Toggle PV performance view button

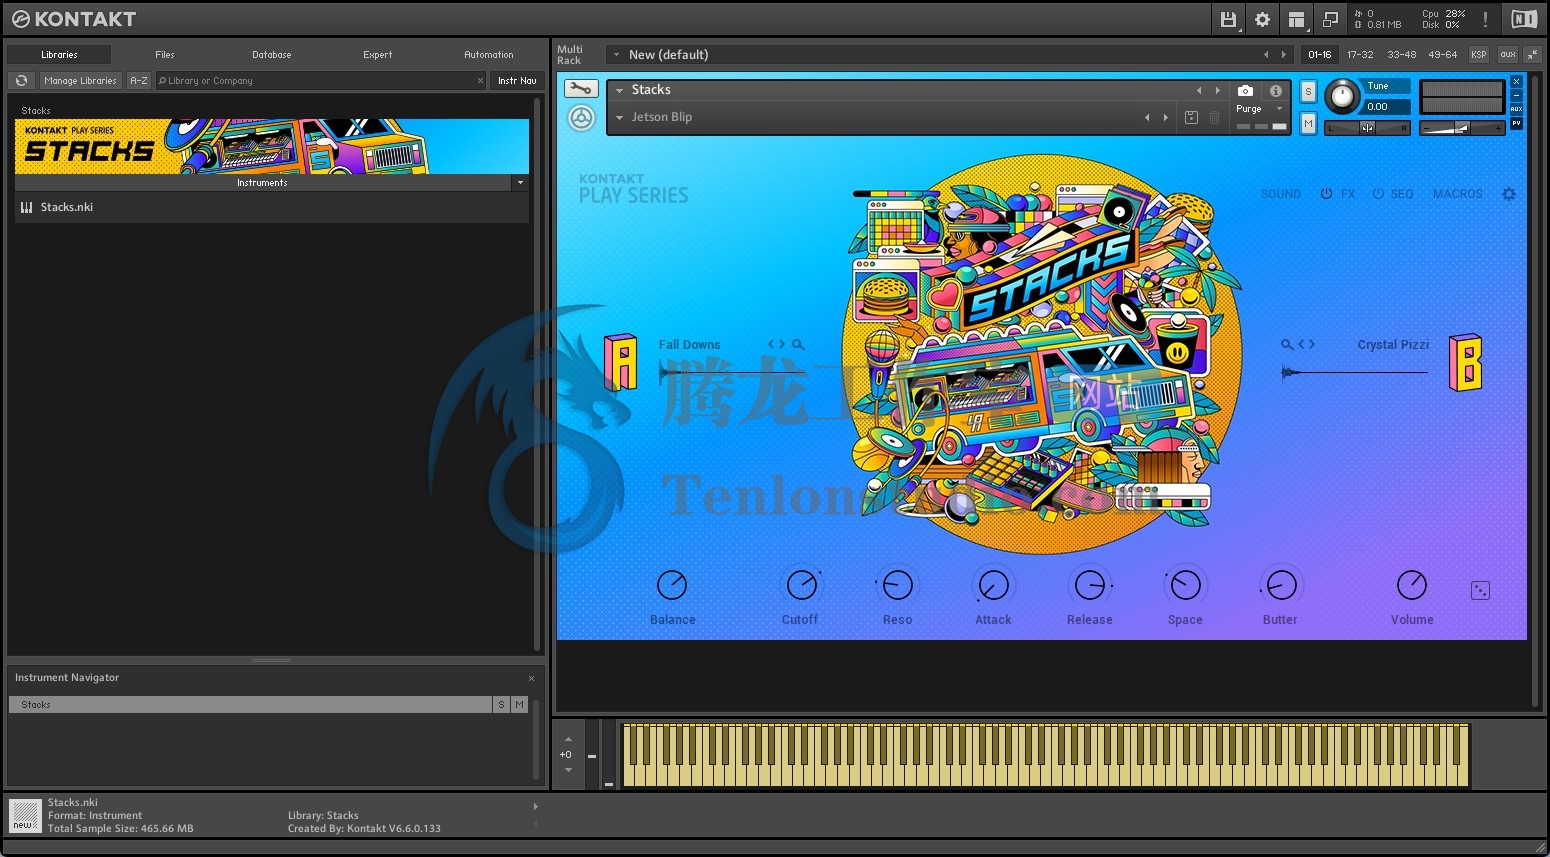(x=1516, y=123)
